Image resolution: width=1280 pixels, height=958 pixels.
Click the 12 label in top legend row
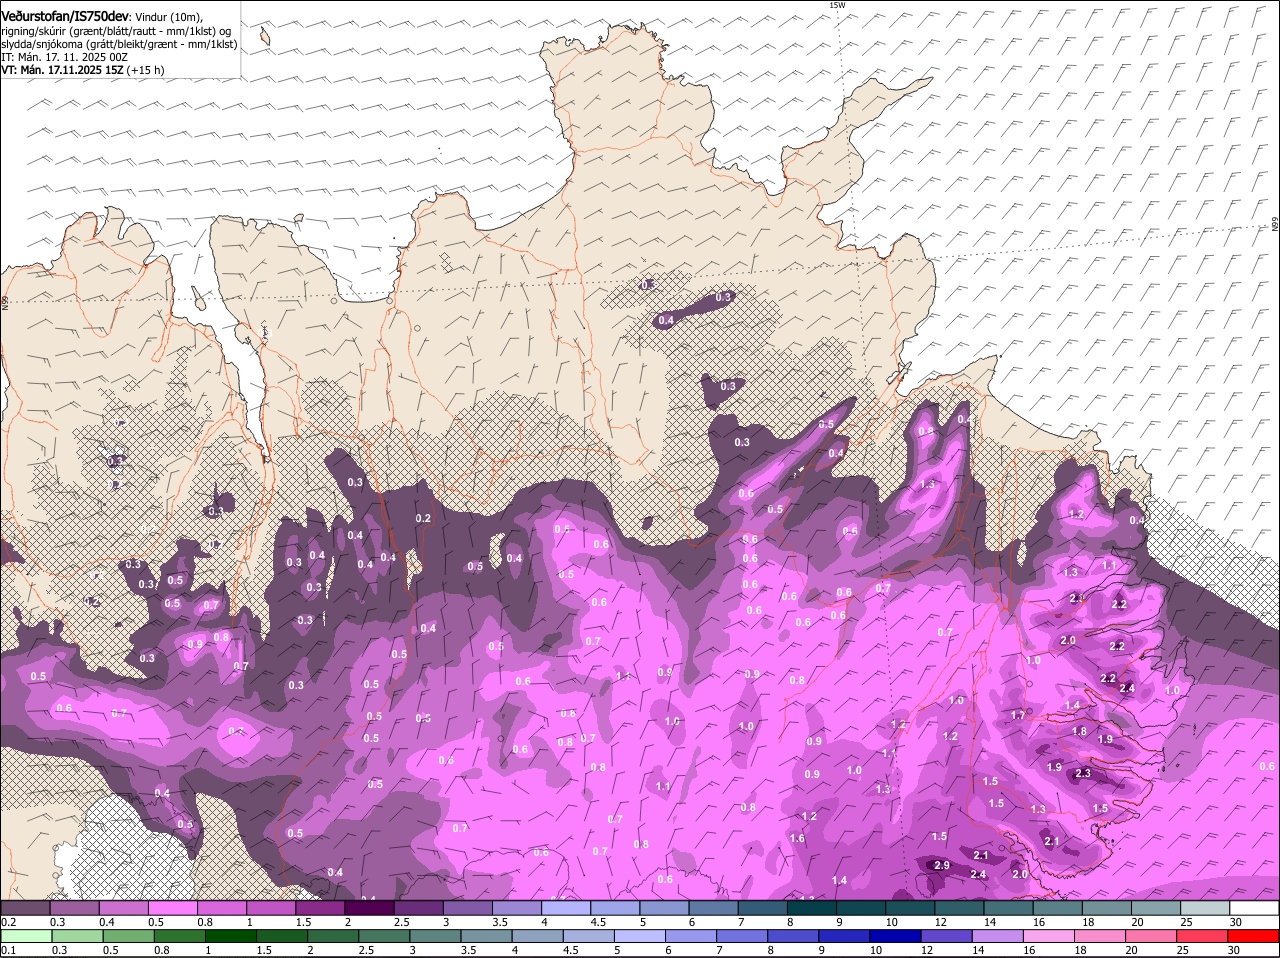click(940, 922)
